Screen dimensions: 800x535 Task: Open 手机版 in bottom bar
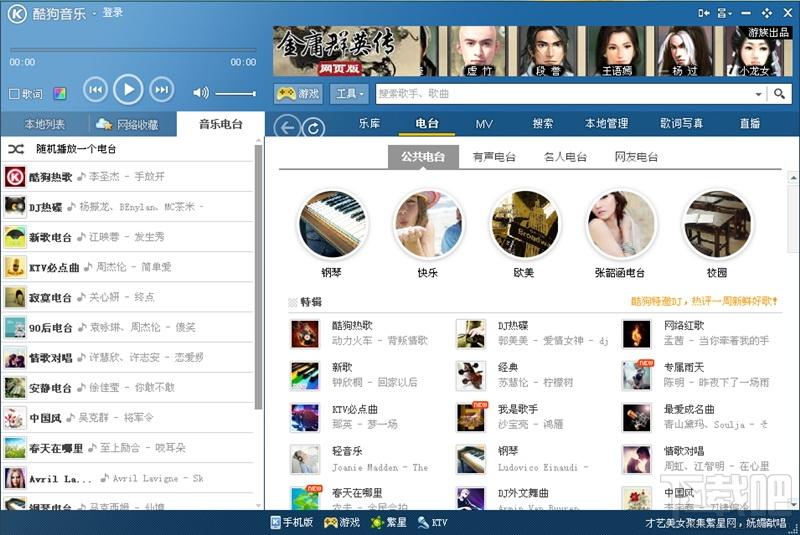pyautogui.click(x=291, y=522)
